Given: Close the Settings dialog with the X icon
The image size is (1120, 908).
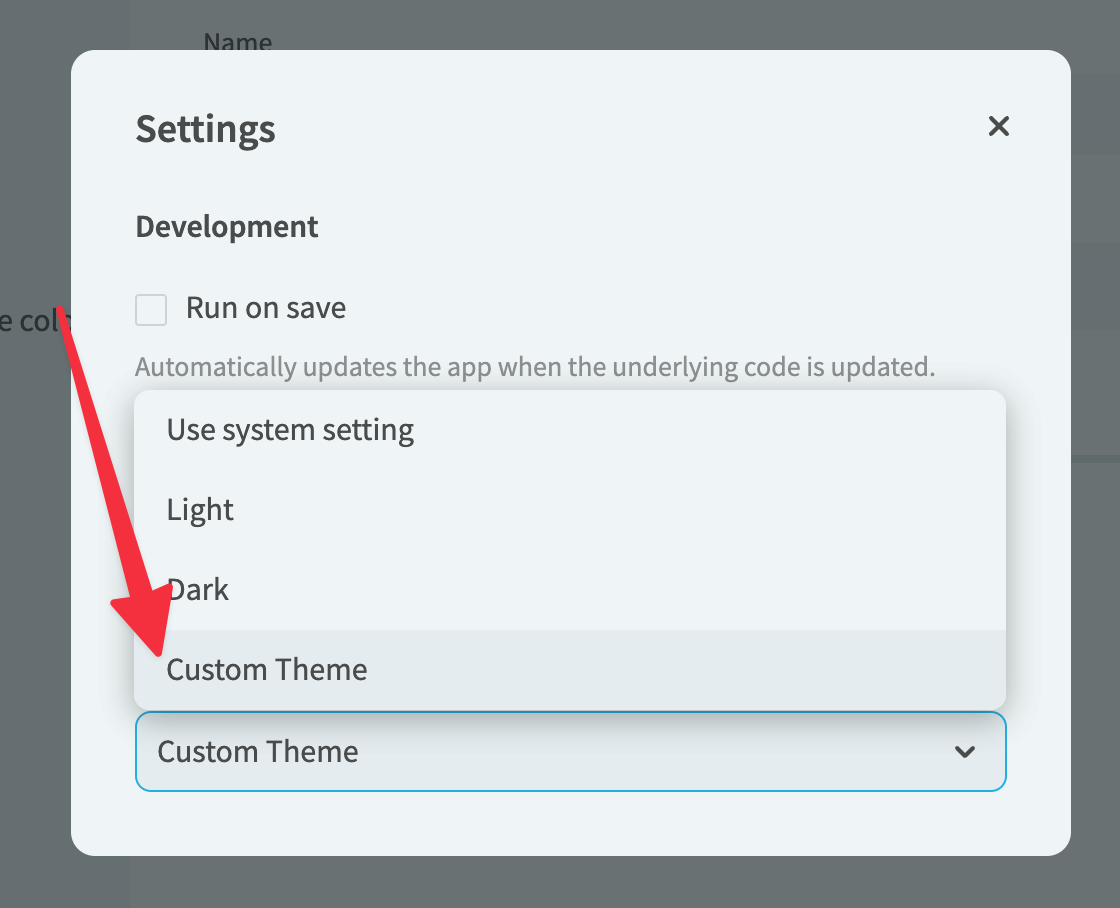Looking at the screenshot, I should (998, 127).
